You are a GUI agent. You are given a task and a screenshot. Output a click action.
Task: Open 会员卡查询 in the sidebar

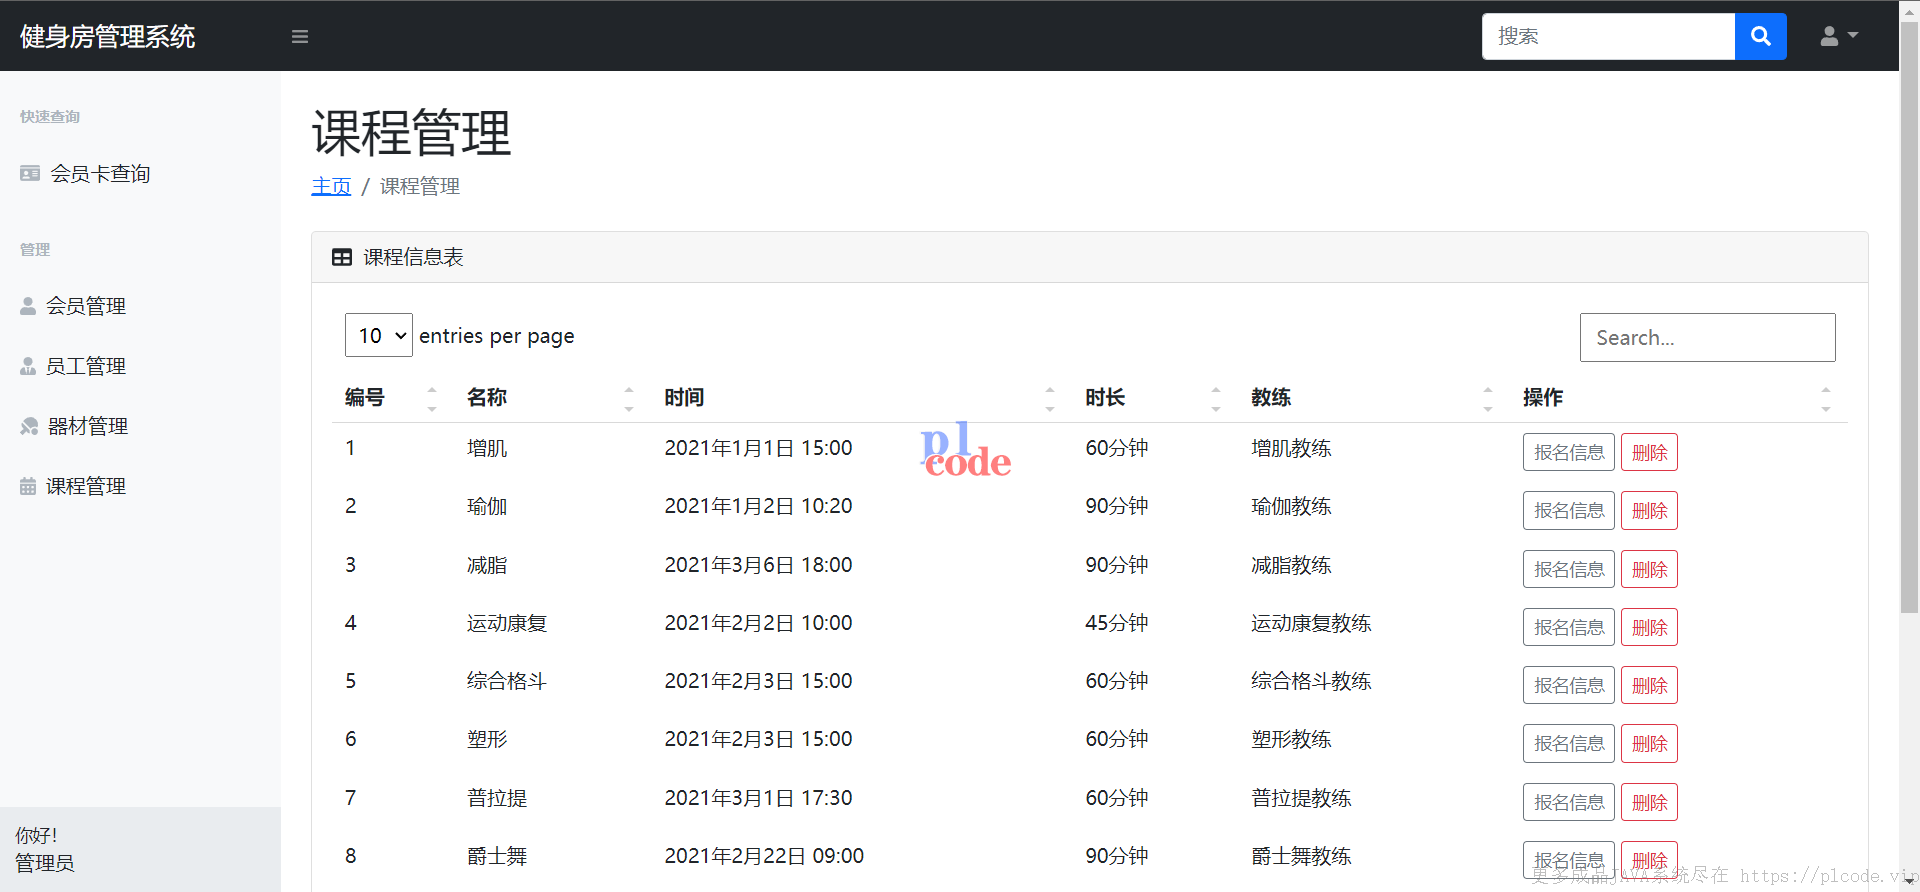(100, 173)
